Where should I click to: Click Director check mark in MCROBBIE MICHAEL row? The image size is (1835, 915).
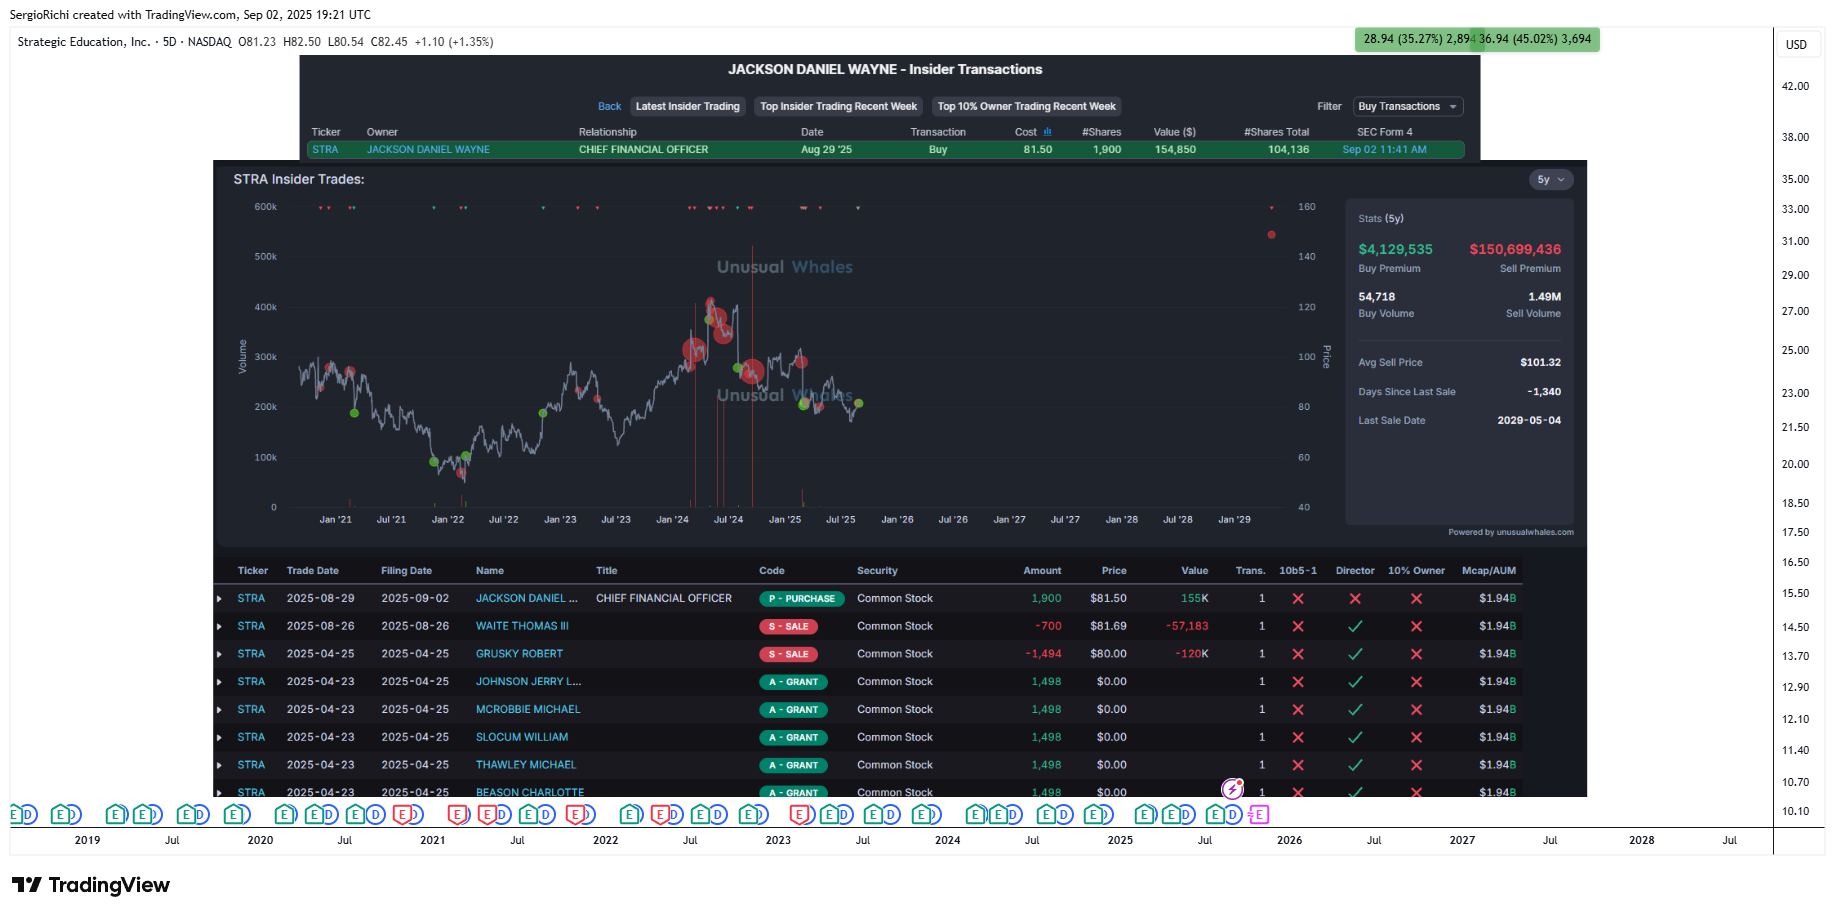coord(1355,710)
